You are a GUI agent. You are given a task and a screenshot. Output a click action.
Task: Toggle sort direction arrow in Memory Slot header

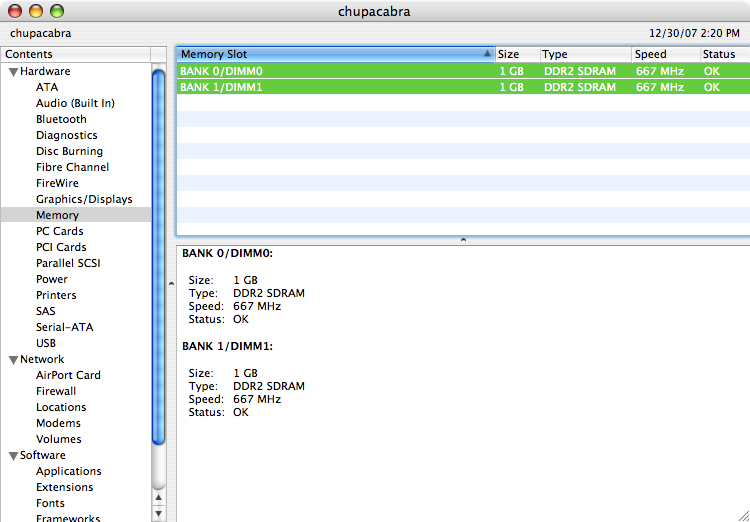487,54
